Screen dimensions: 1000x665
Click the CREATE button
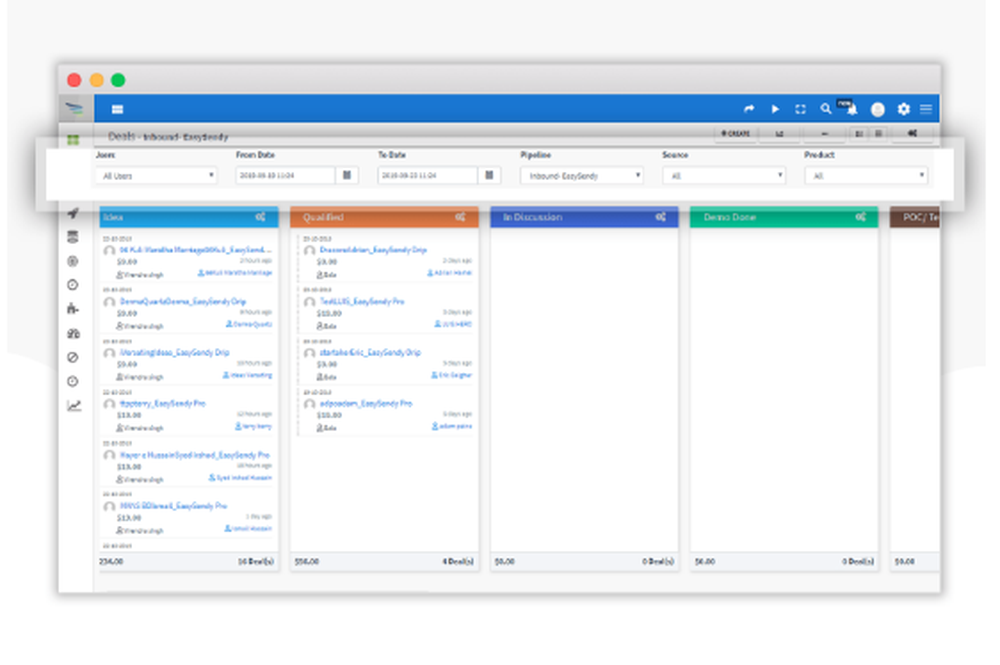(735, 134)
